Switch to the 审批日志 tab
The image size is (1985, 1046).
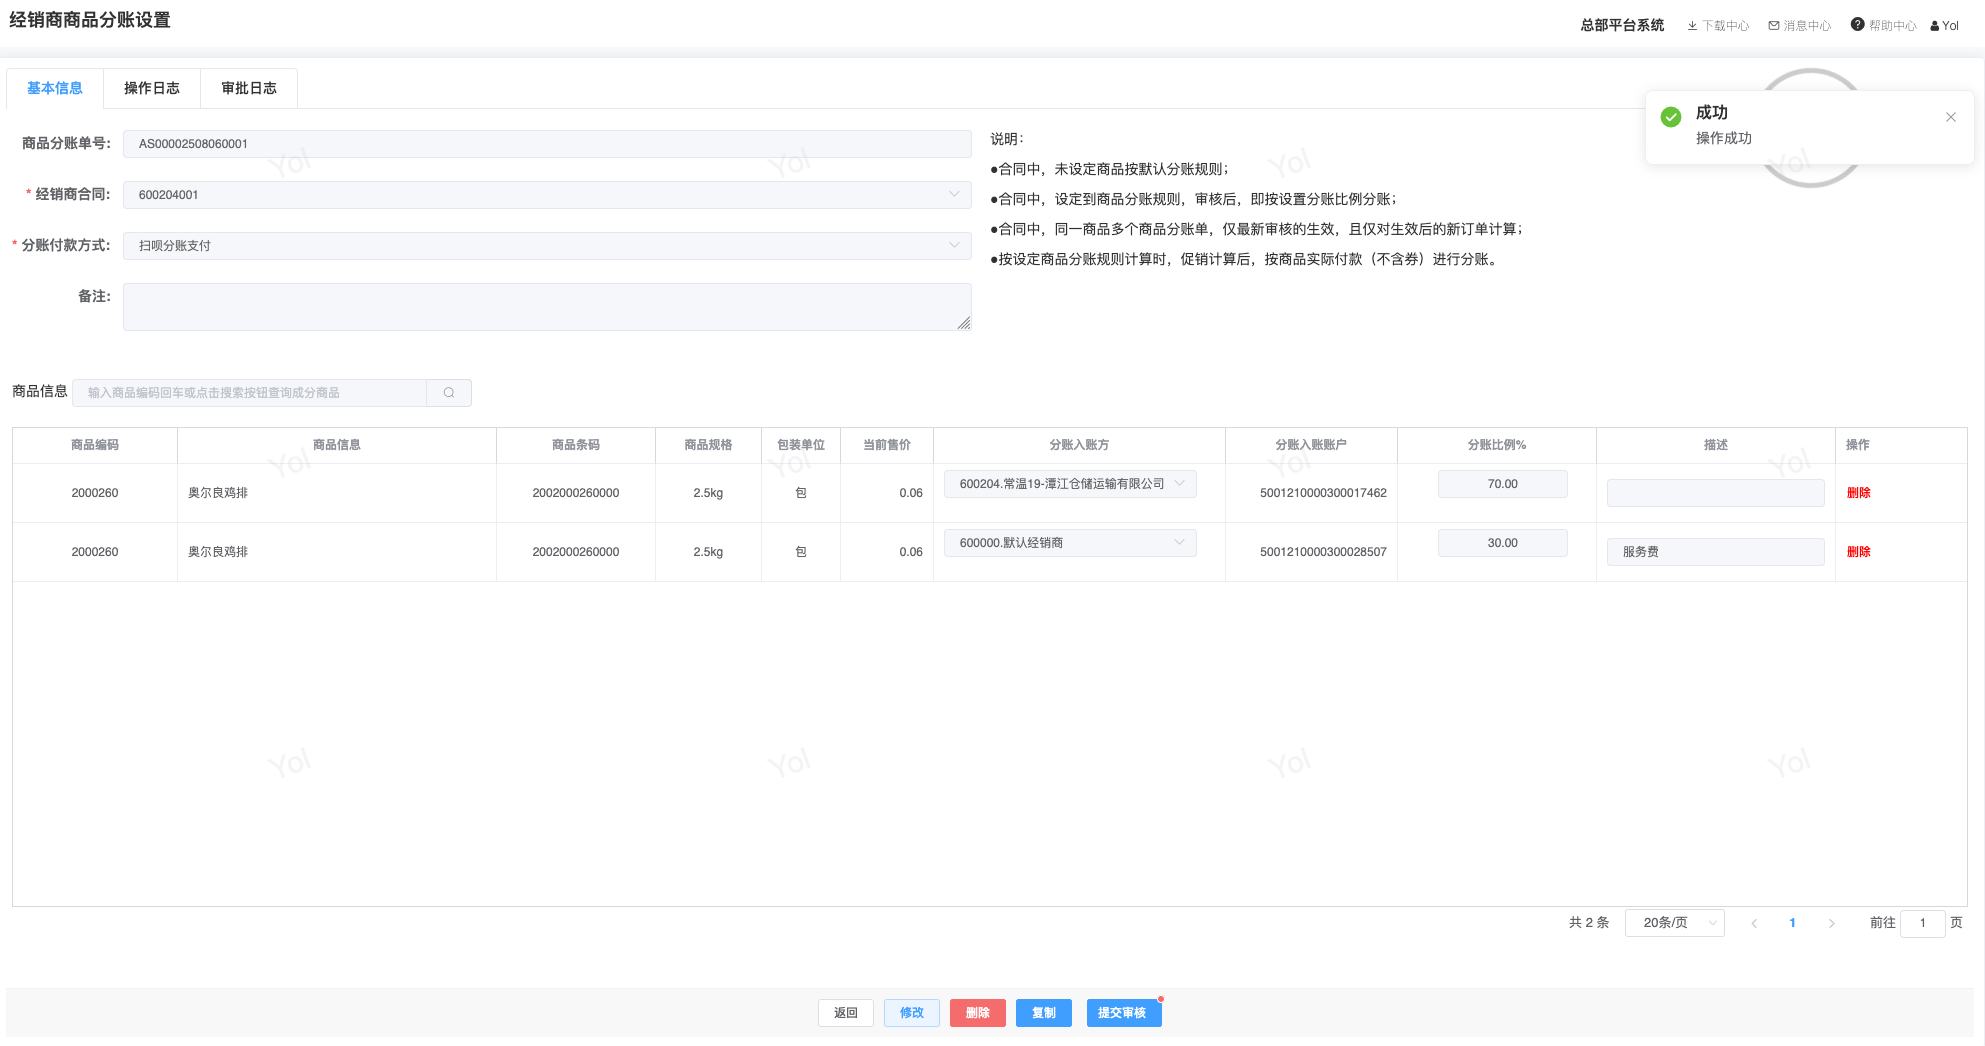[x=249, y=88]
